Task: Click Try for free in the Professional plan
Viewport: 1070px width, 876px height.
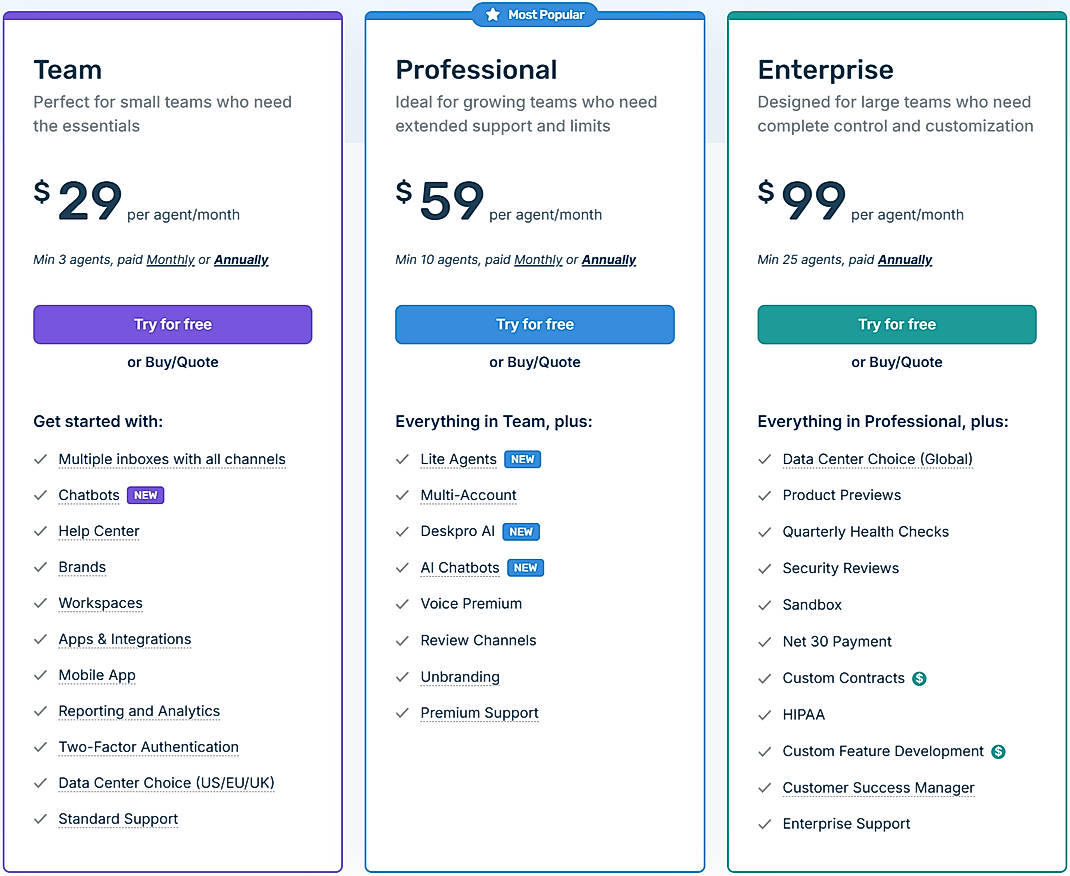Action: tap(534, 324)
